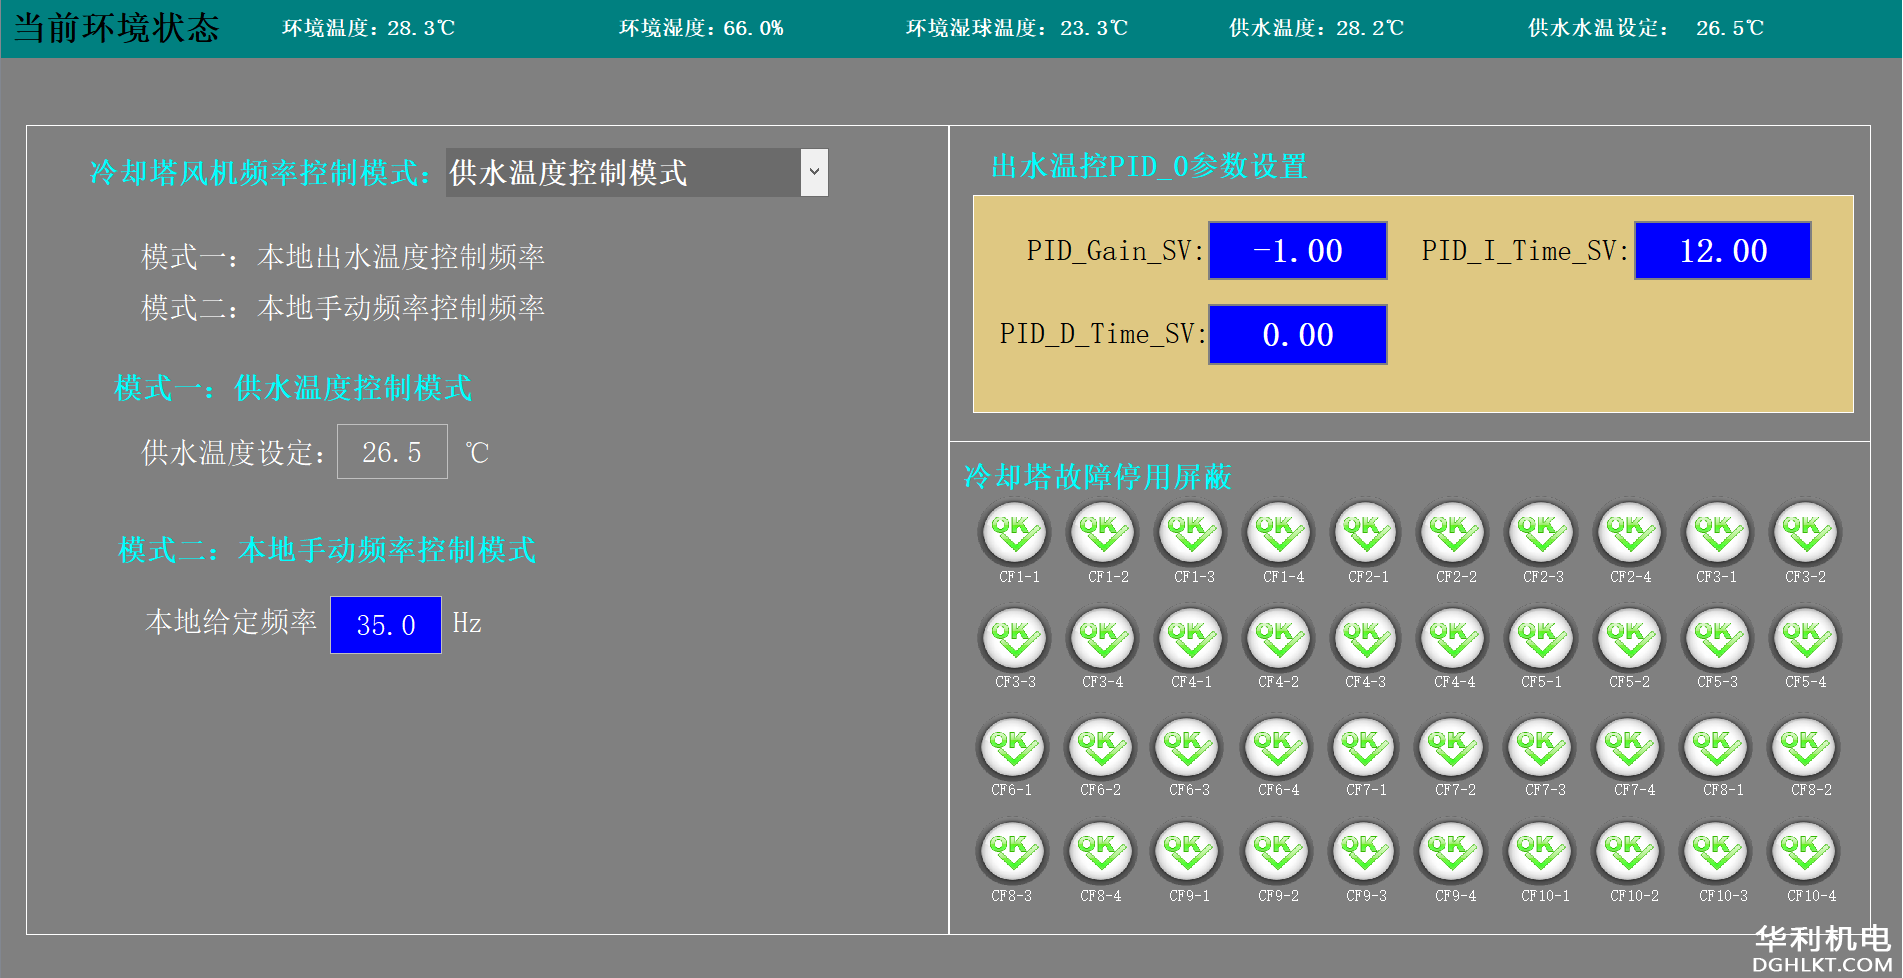This screenshot has width=1903, height=978.
Task: Open the fan frequency control mode dropdown arrow
Action: pos(814,172)
